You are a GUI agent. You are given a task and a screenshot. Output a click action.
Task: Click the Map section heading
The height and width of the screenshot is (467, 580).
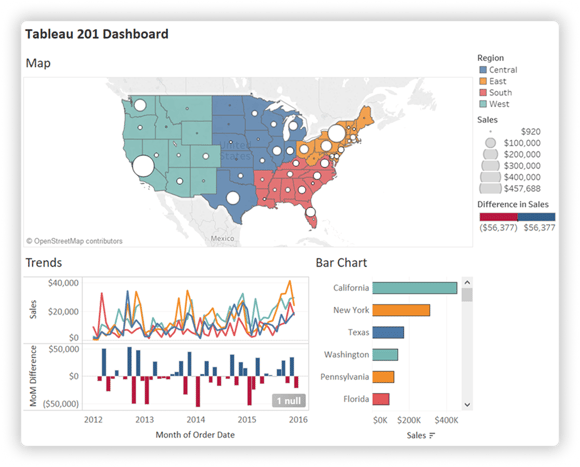pos(38,63)
